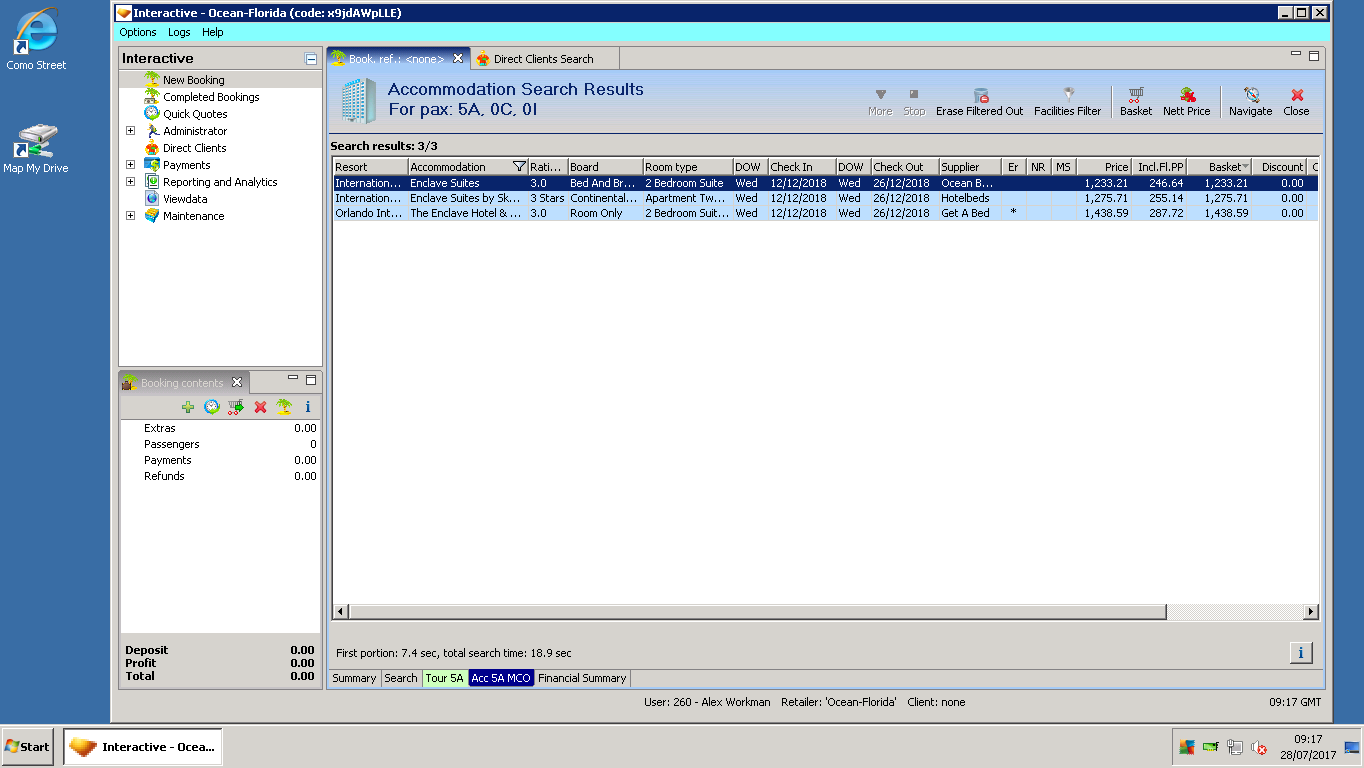
Task: Click the right arrow of the results scrollbar
Action: click(1312, 611)
